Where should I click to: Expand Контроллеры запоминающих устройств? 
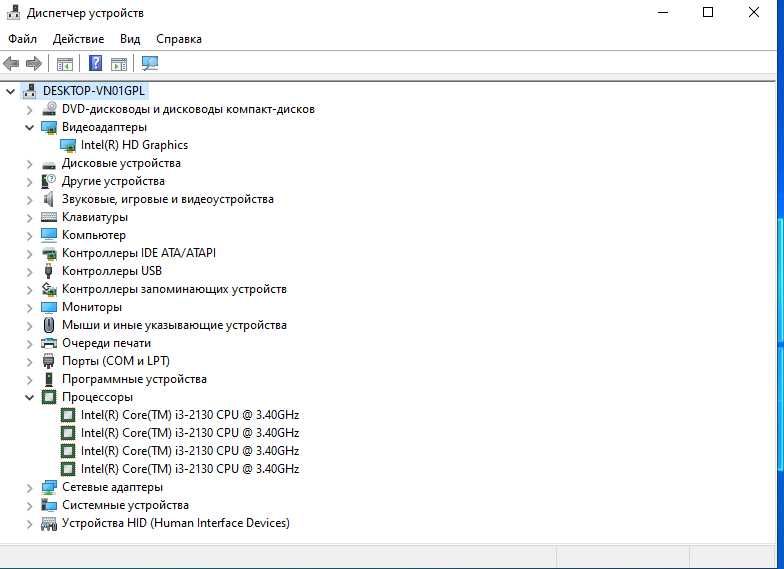pos(30,290)
